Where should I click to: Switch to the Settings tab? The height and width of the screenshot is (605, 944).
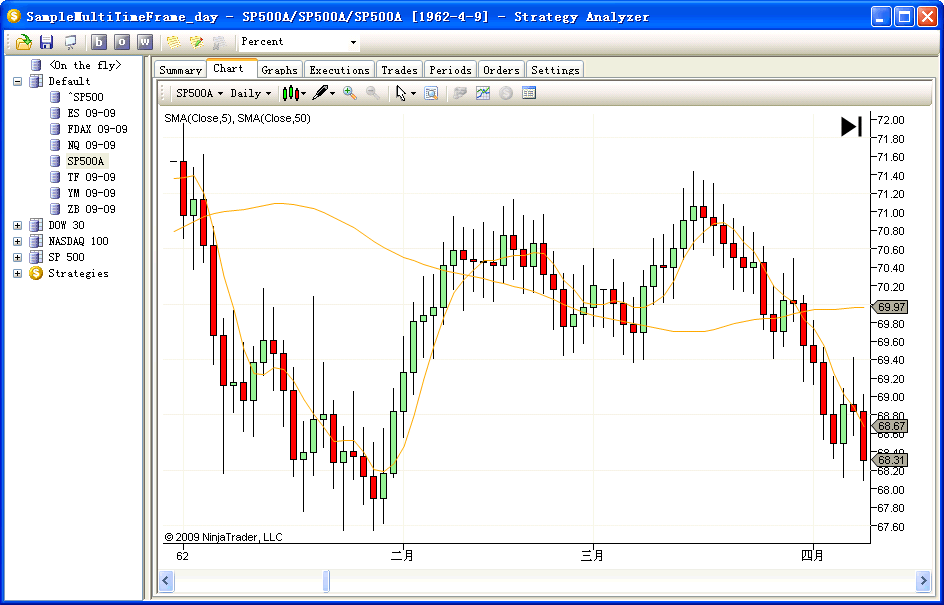pyautogui.click(x=555, y=70)
